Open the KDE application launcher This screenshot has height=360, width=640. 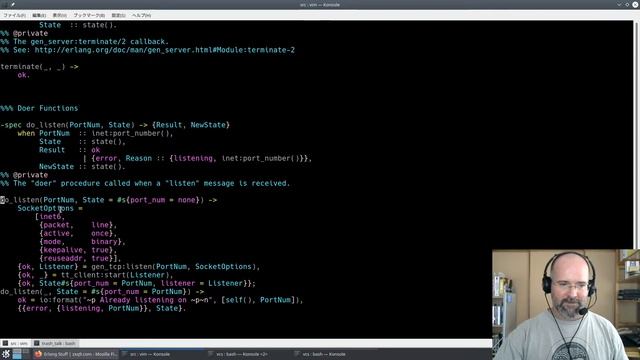coord(6,354)
